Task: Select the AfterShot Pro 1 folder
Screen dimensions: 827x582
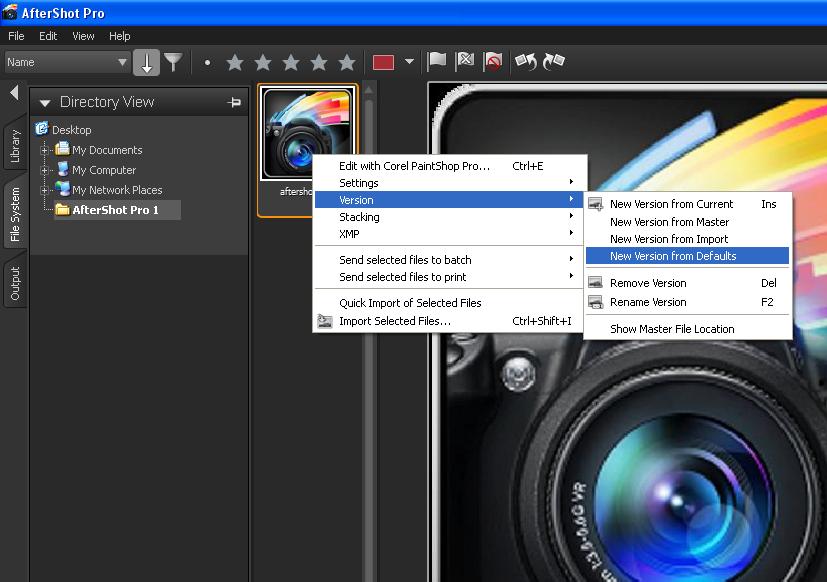Action: point(118,210)
